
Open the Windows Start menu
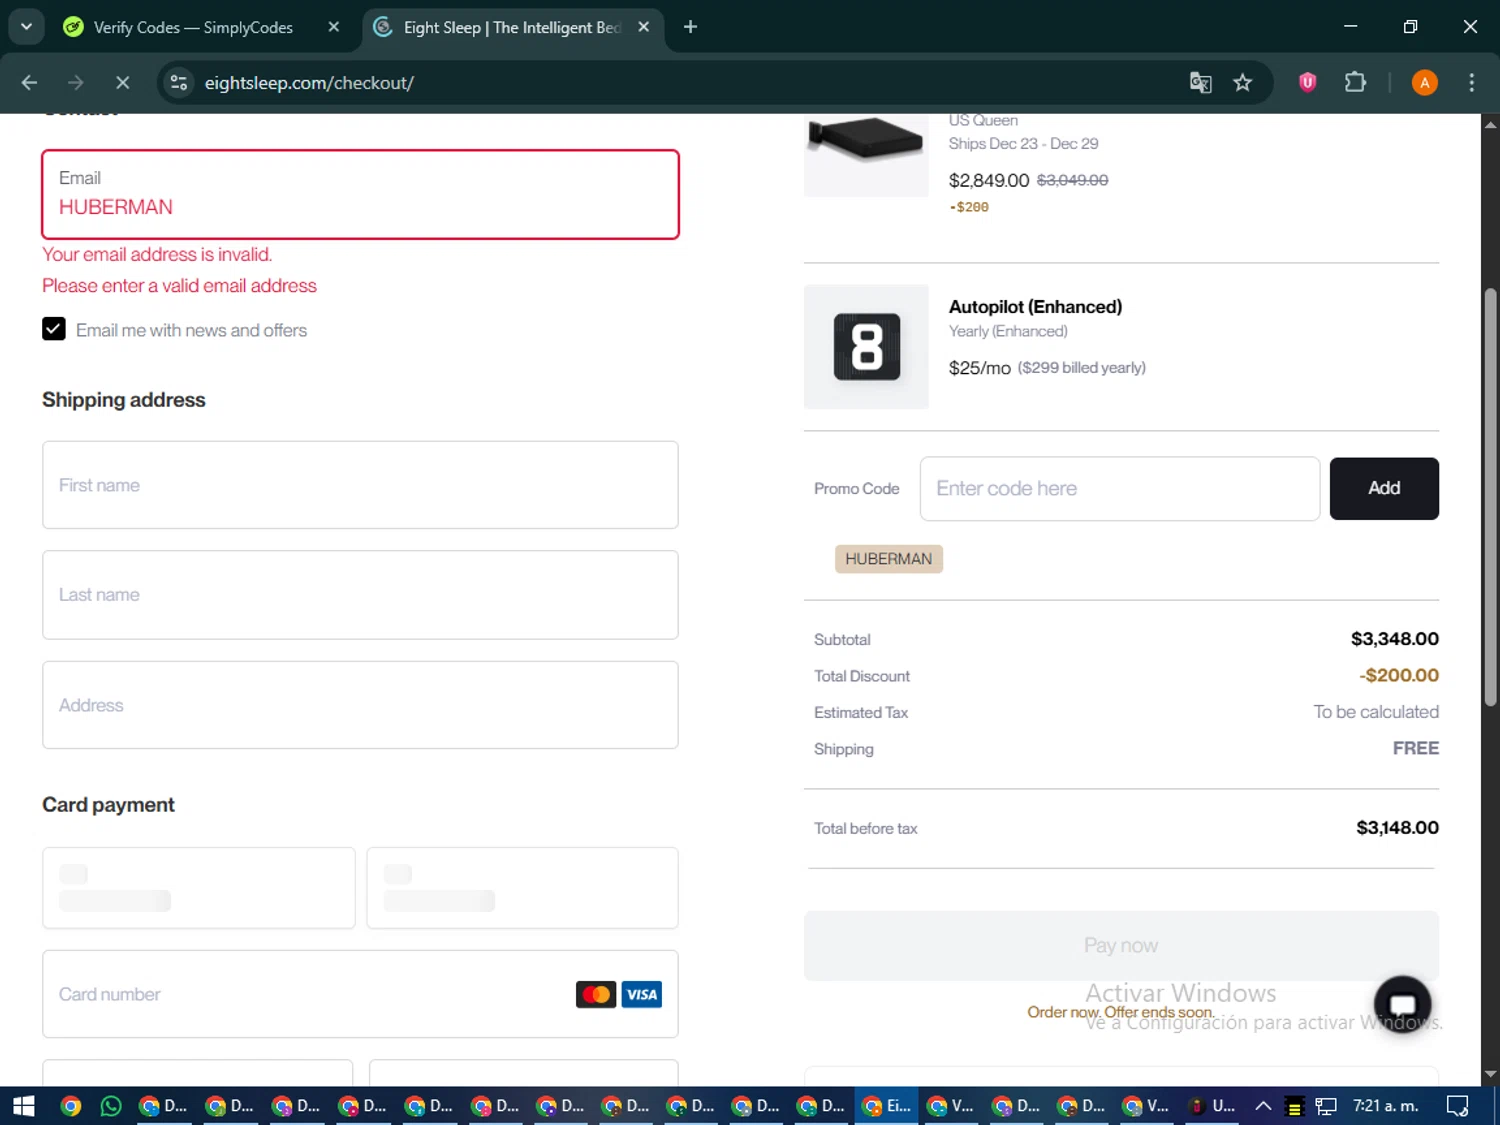tap(24, 1106)
